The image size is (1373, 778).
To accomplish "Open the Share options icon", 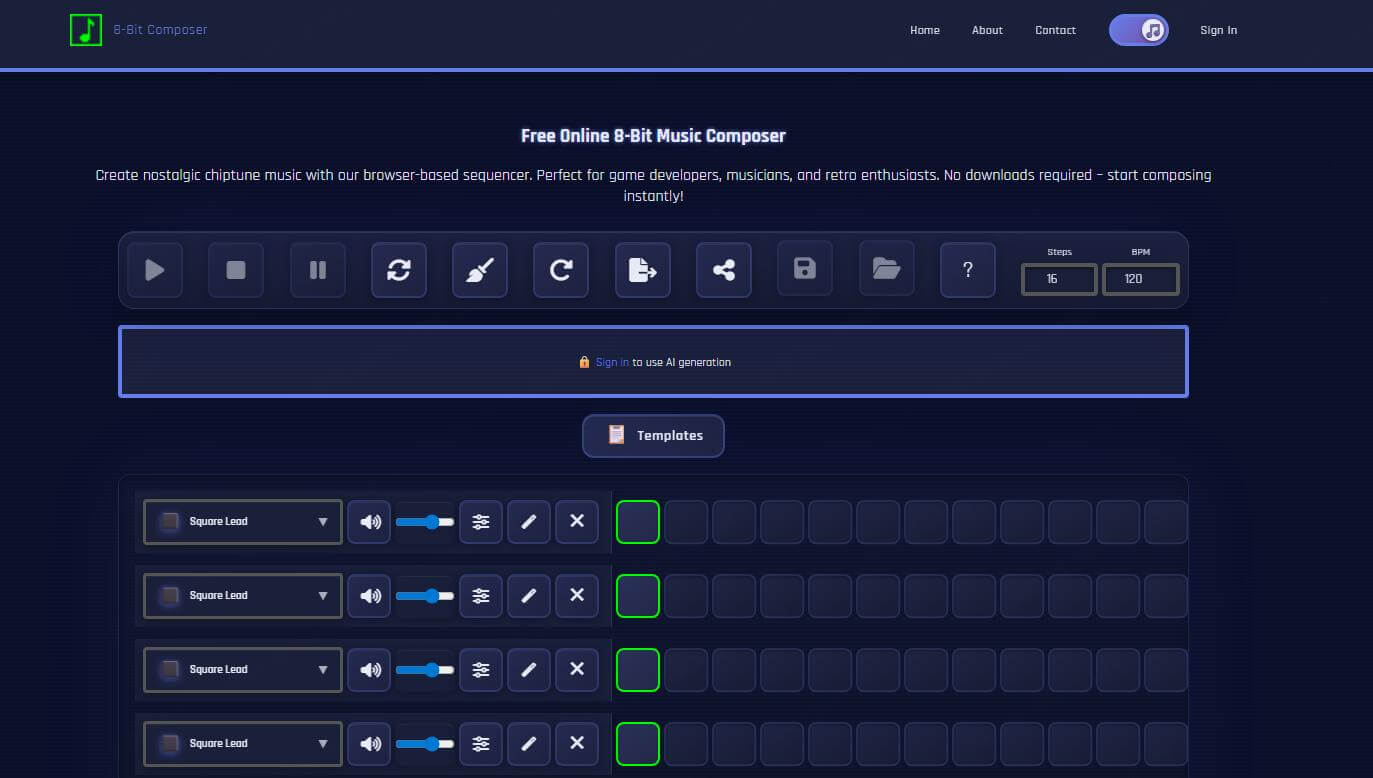I will coord(723,270).
